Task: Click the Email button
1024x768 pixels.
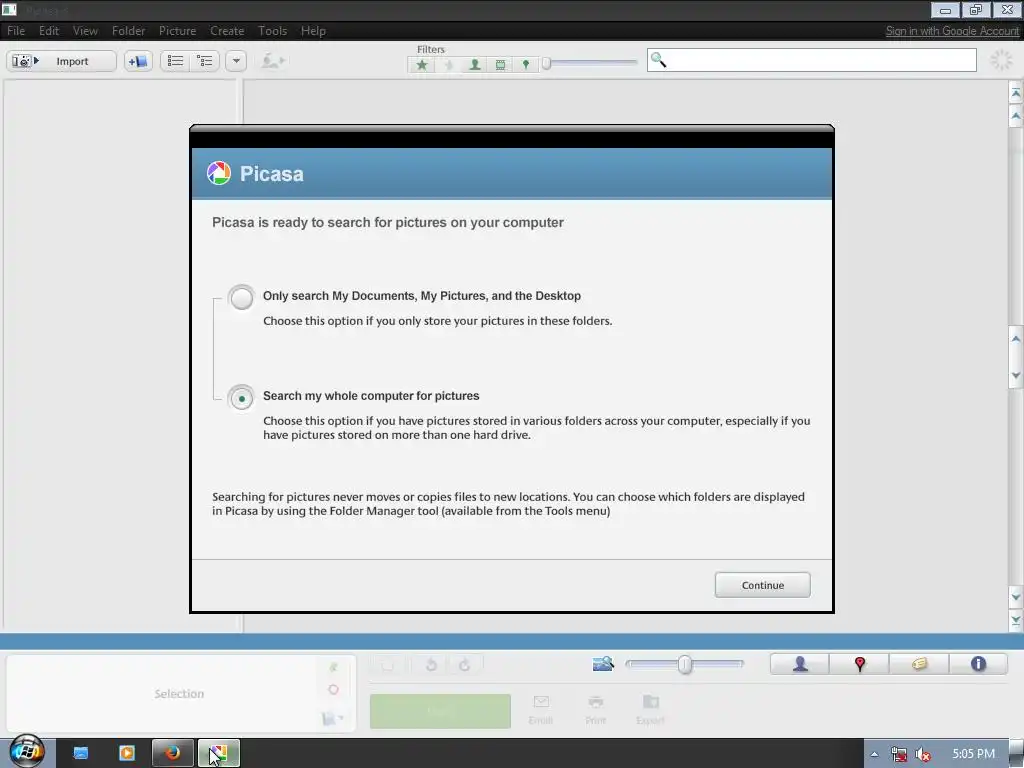Action: pos(541,709)
